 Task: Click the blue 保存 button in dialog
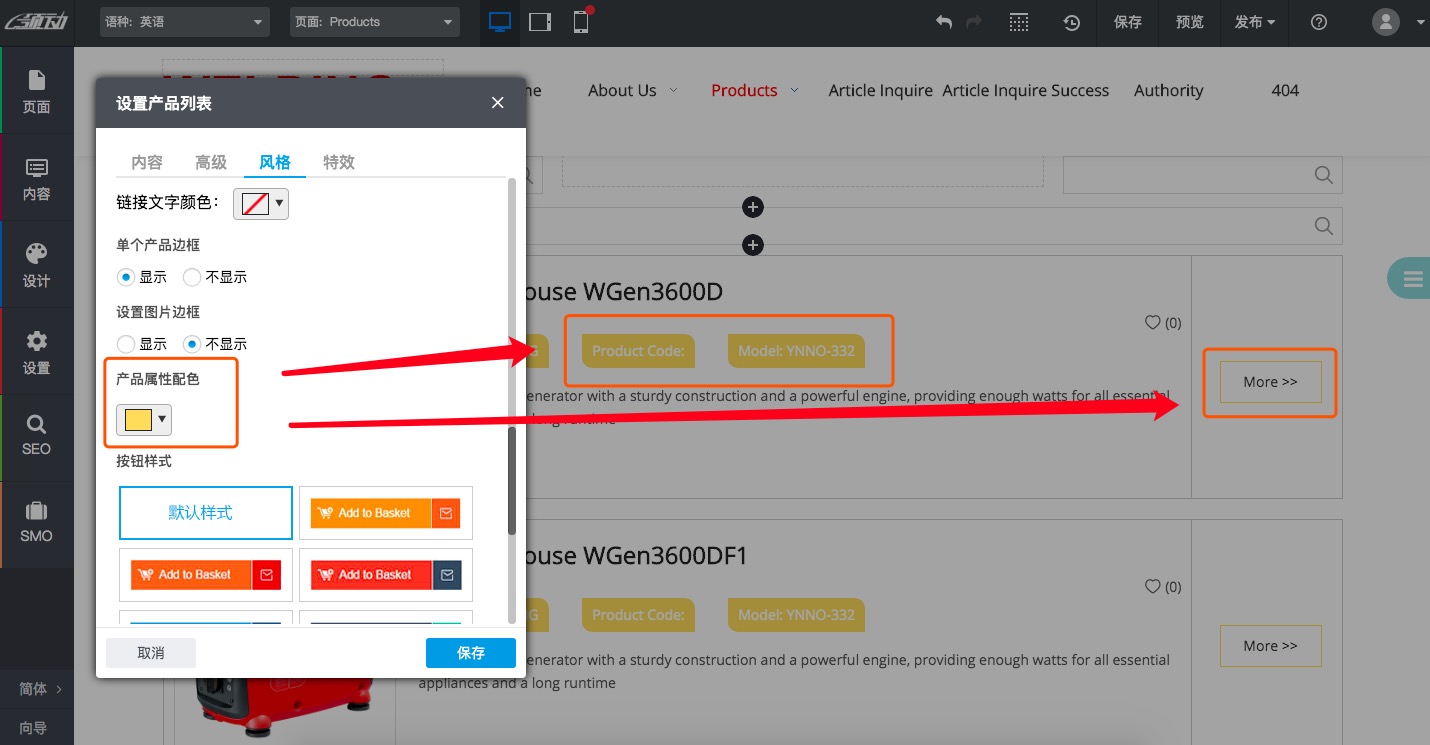click(x=470, y=653)
